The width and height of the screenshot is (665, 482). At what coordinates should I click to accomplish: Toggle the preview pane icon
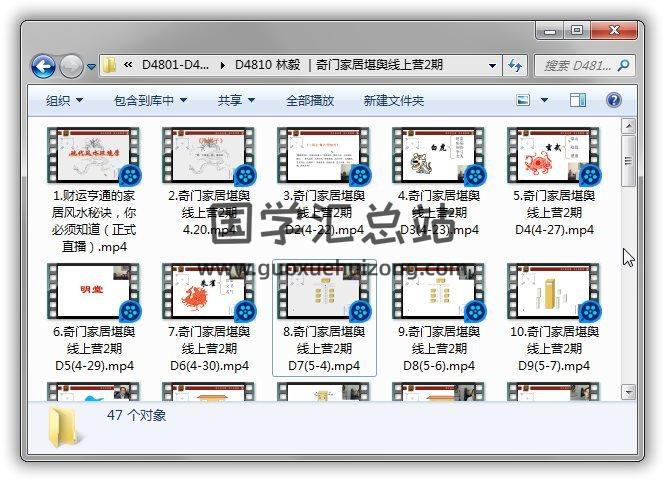click(x=578, y=100)
